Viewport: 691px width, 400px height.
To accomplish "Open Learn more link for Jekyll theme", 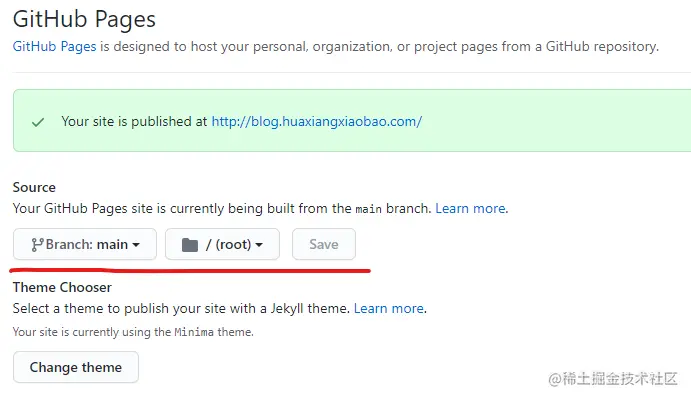I will pyautogui.click(x=389, y=308).
